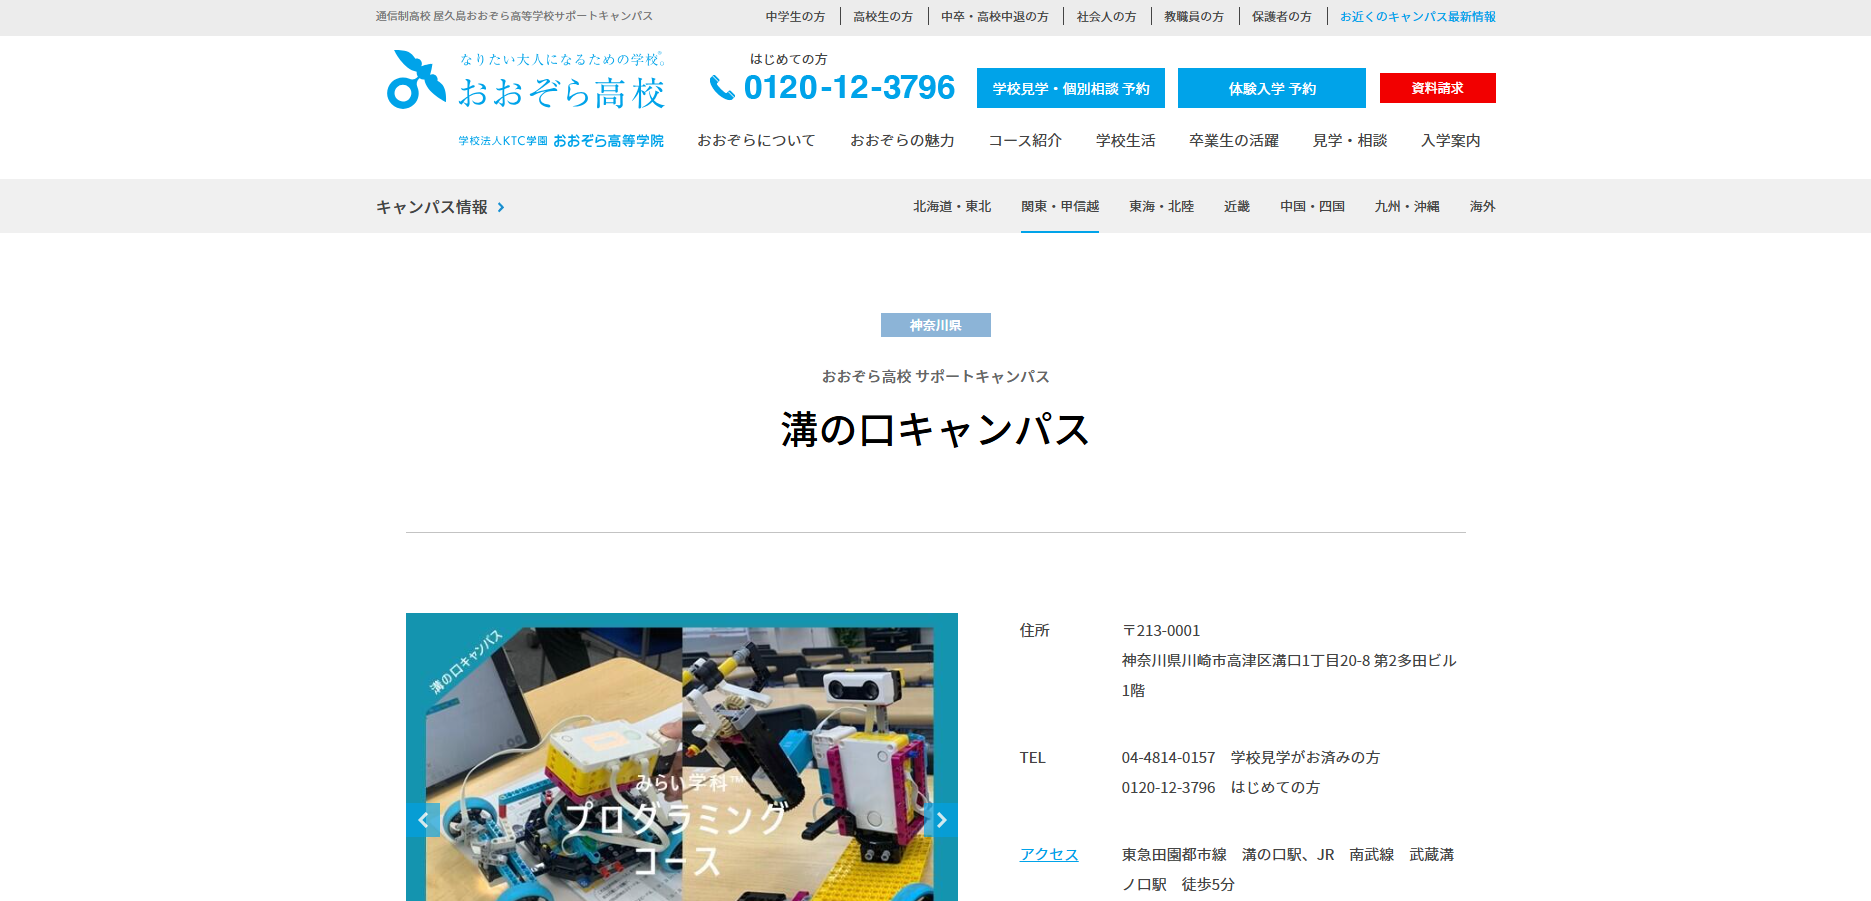Click the 住所 label

tap(1035, 630)
